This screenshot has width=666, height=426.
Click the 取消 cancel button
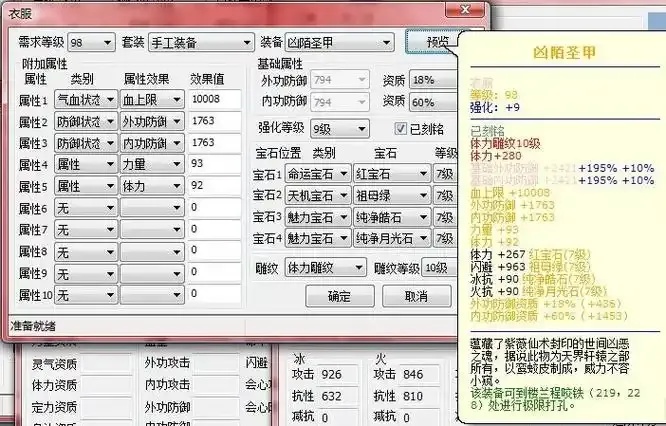tap(417, 296)
